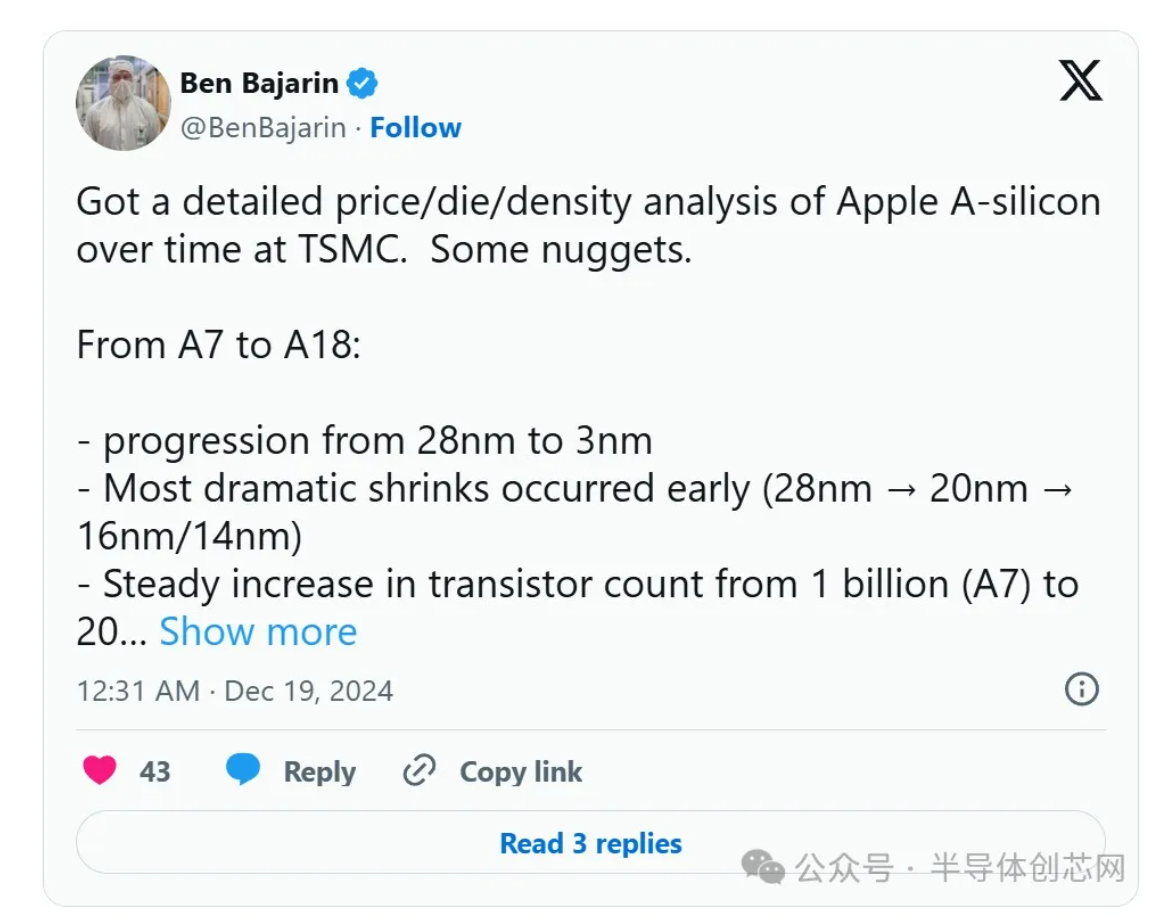Click the 半导体创芯网 watermark text
The width and height of the screenshot is (1158, 922).
pos(1027,867)
